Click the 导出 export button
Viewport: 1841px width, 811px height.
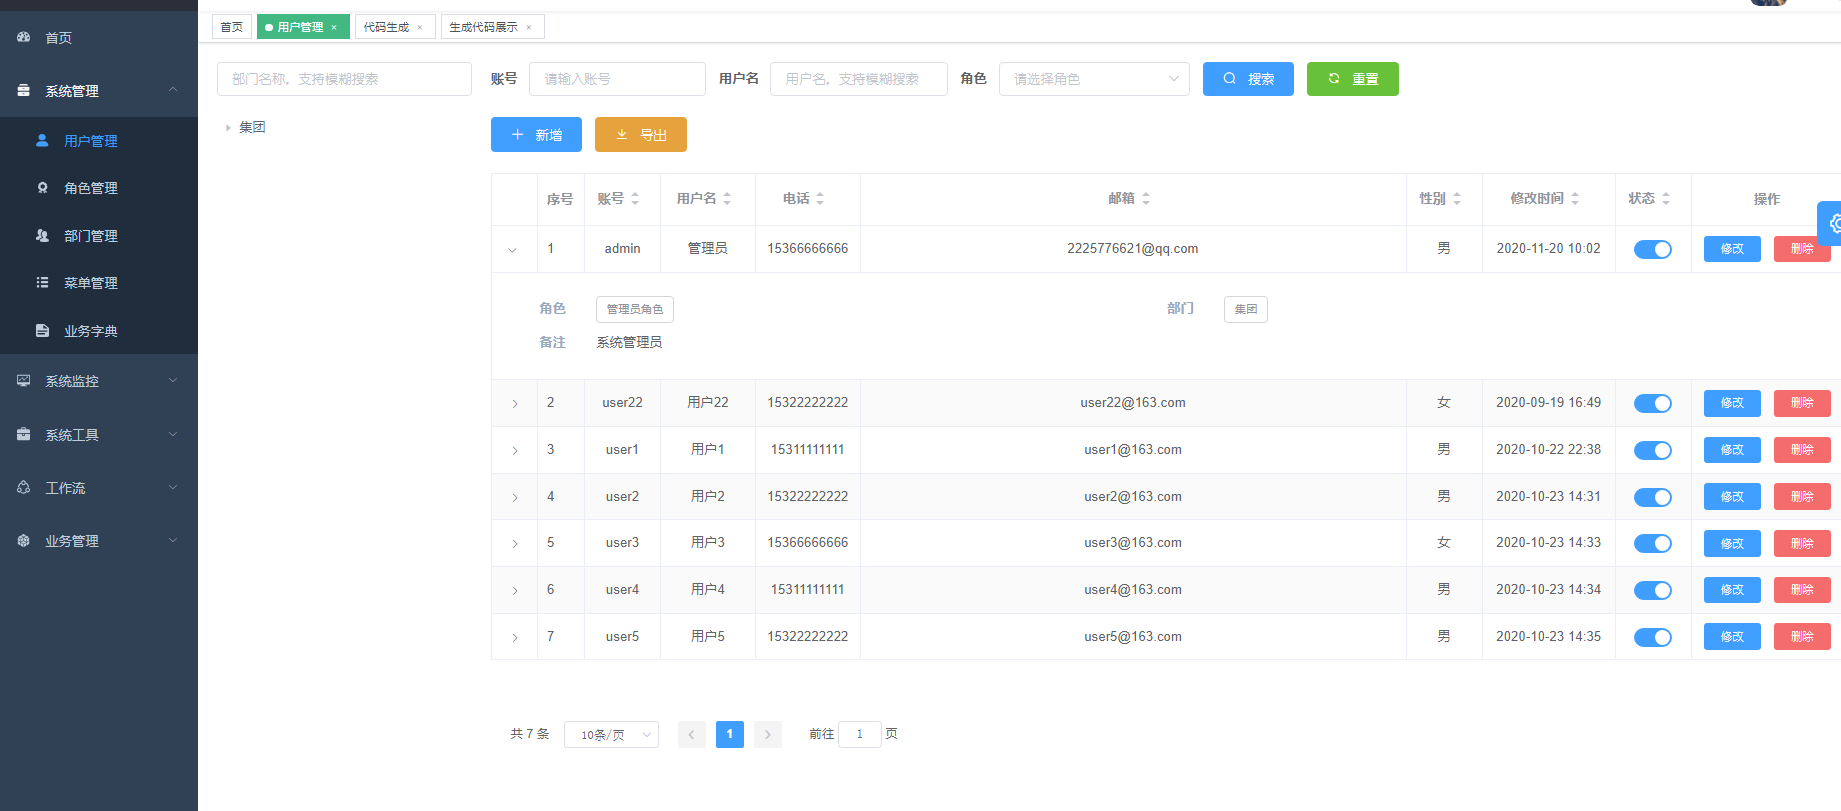pyautogui.click(x=641, y=135)
